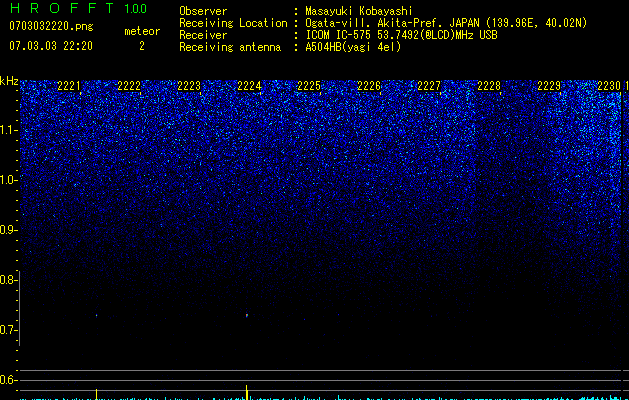
Task: Click the 2221 time marker
Action: (69, 86)
